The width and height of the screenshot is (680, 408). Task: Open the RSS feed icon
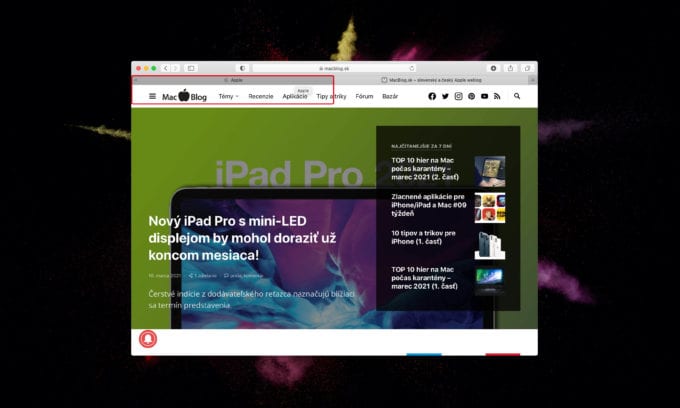point(497,96)
